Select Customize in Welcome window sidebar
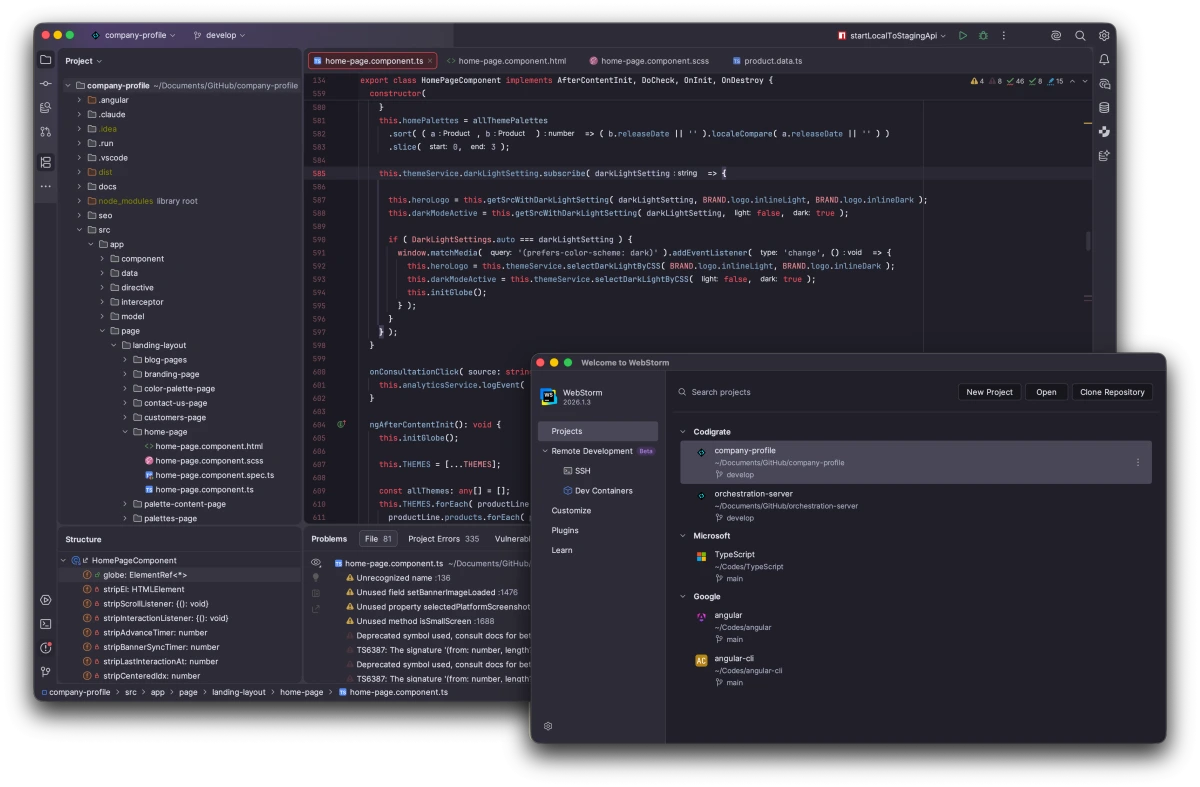 tap(571, 510)
